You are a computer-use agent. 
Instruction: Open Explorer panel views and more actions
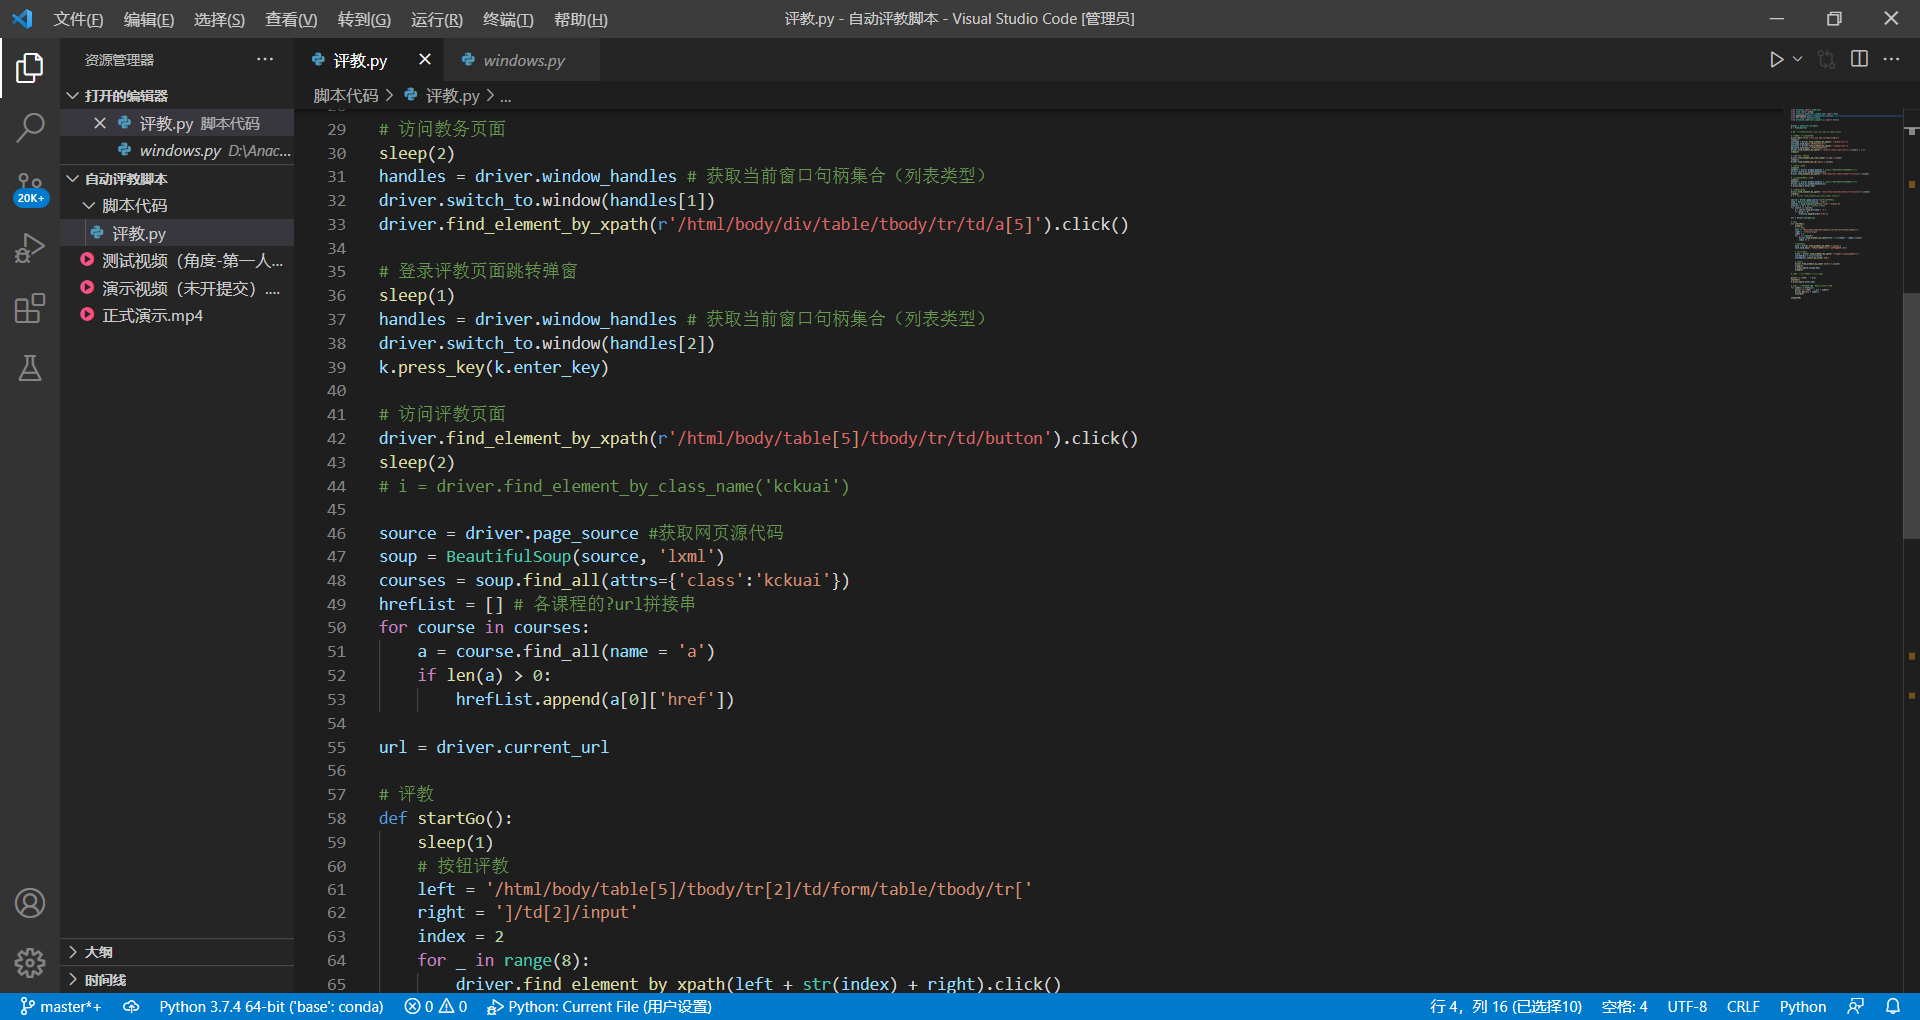[x=265, y=60]
